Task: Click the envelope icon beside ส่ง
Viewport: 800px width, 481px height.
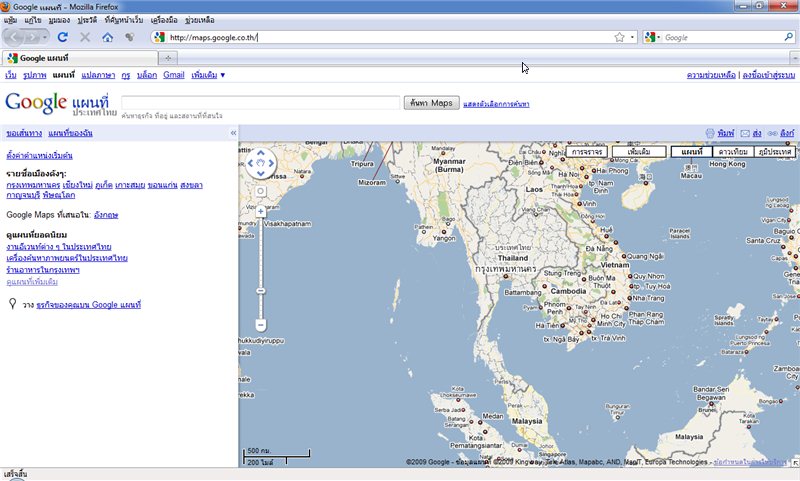Action: tap(745, 133)
